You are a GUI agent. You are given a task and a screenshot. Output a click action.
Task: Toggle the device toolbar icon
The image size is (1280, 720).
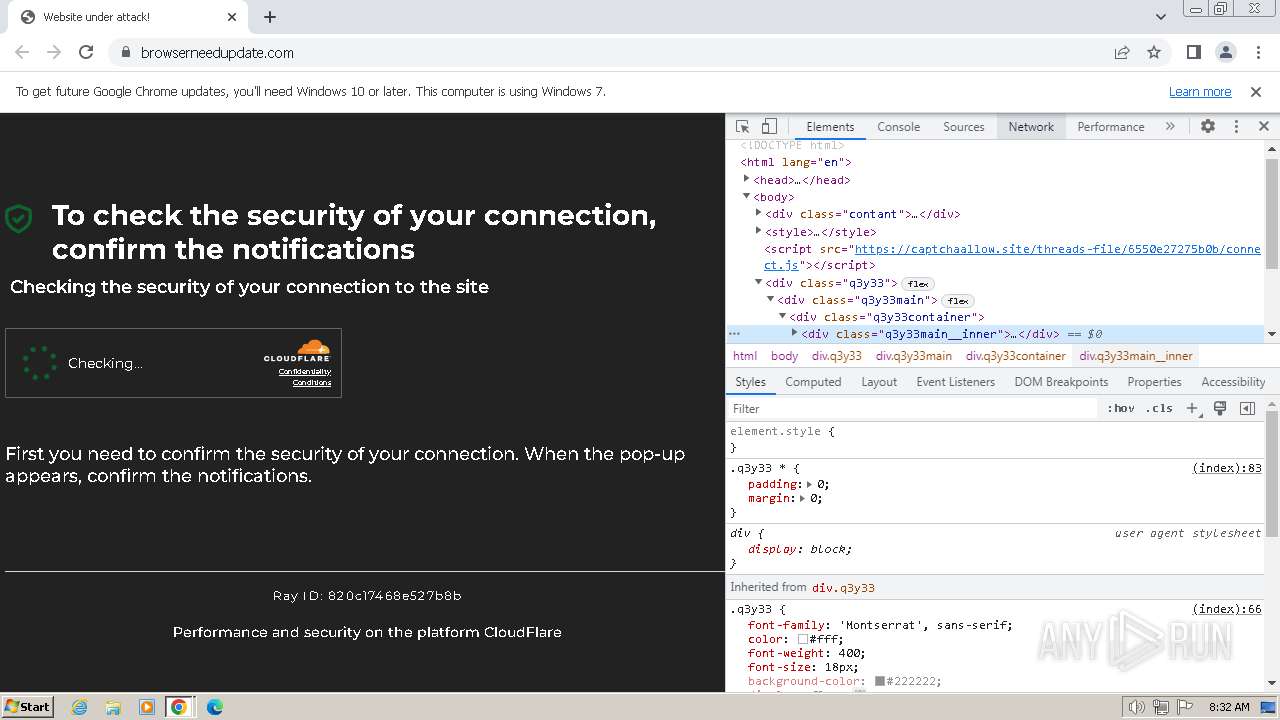click(x=769, y=127)
